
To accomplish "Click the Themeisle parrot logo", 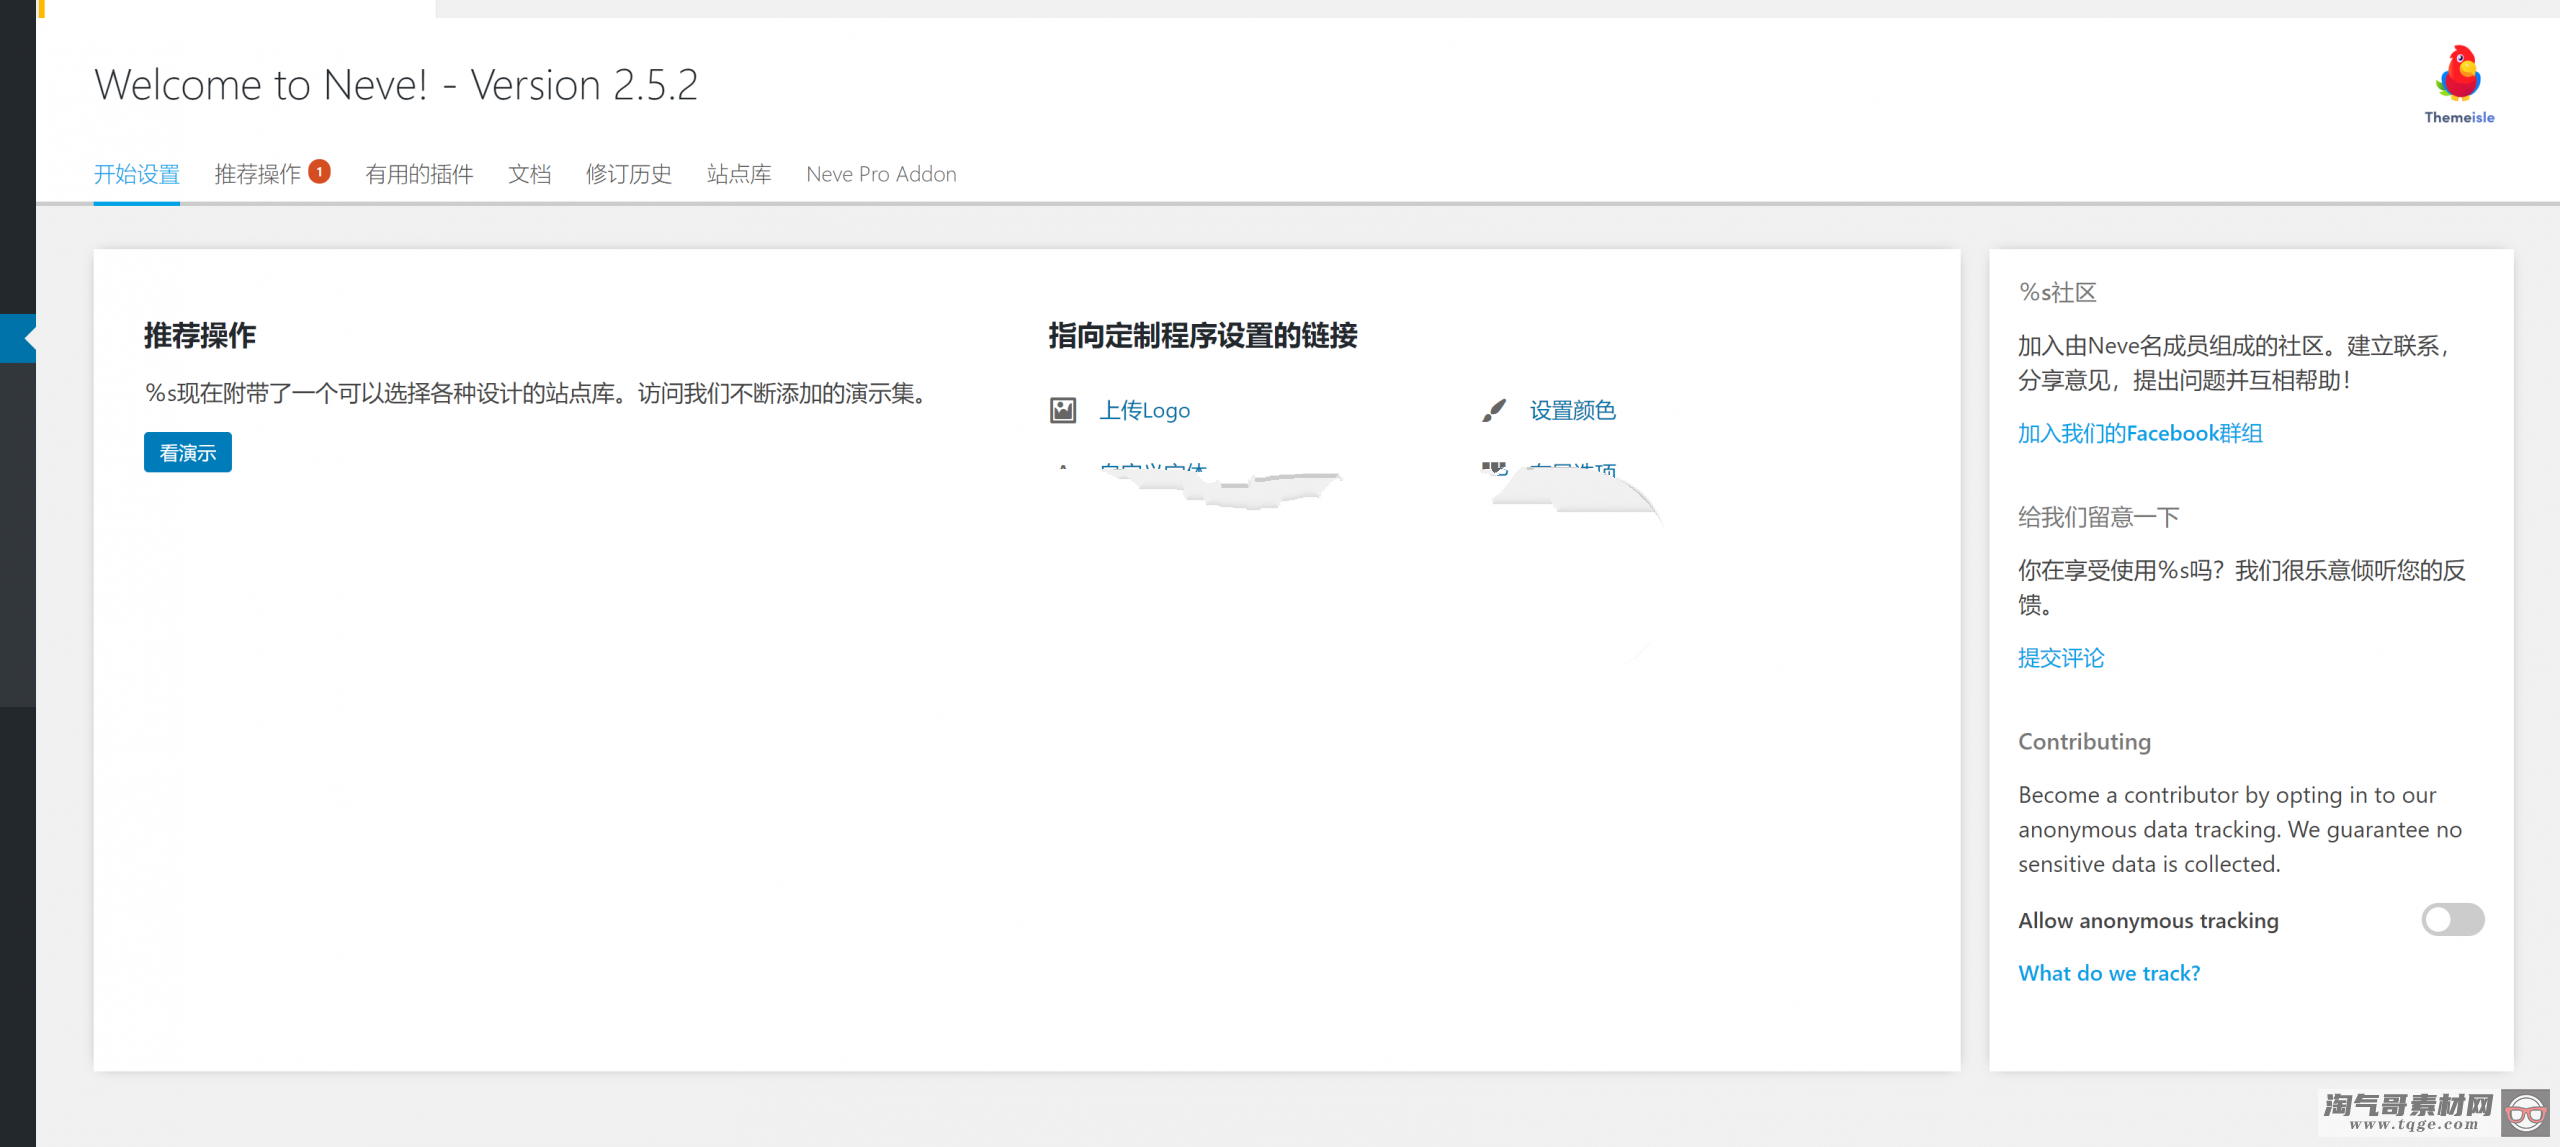I will pyautogui.click(x=2459, y=84).
